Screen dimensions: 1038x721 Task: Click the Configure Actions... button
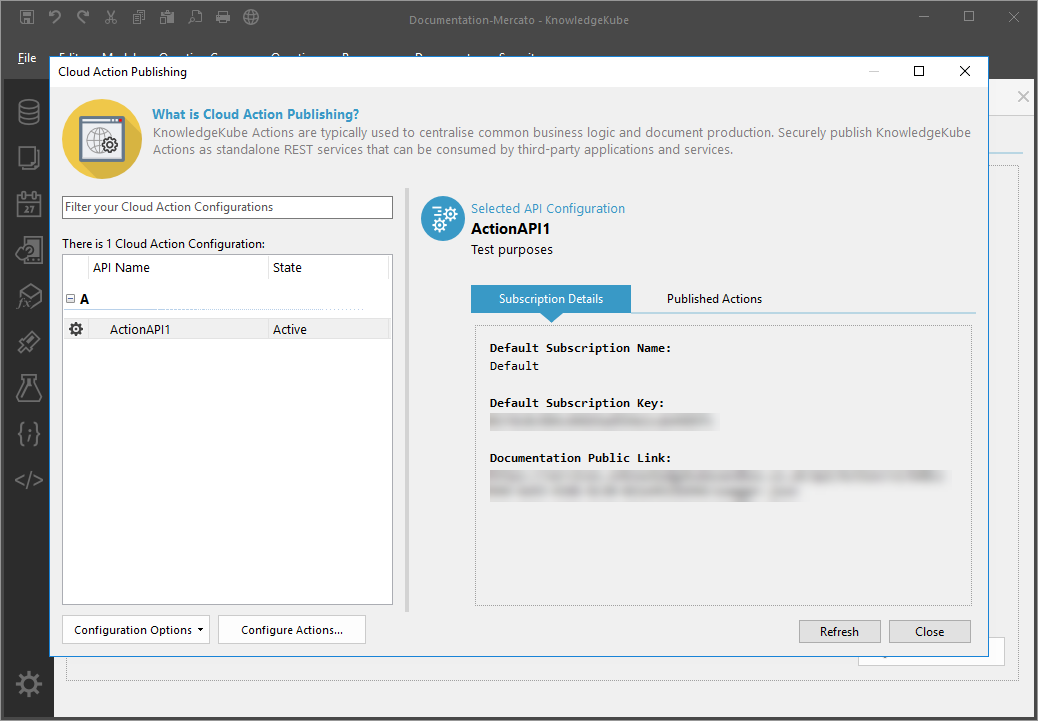coord(292,630)
